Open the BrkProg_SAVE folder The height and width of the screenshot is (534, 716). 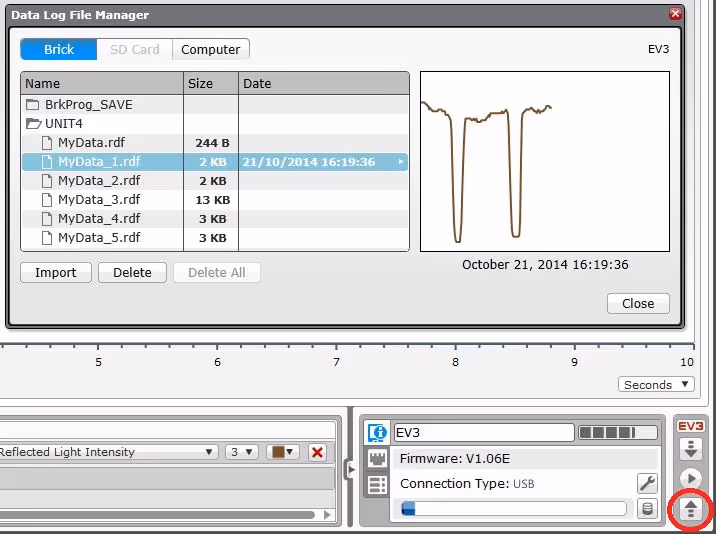(89, 105)
